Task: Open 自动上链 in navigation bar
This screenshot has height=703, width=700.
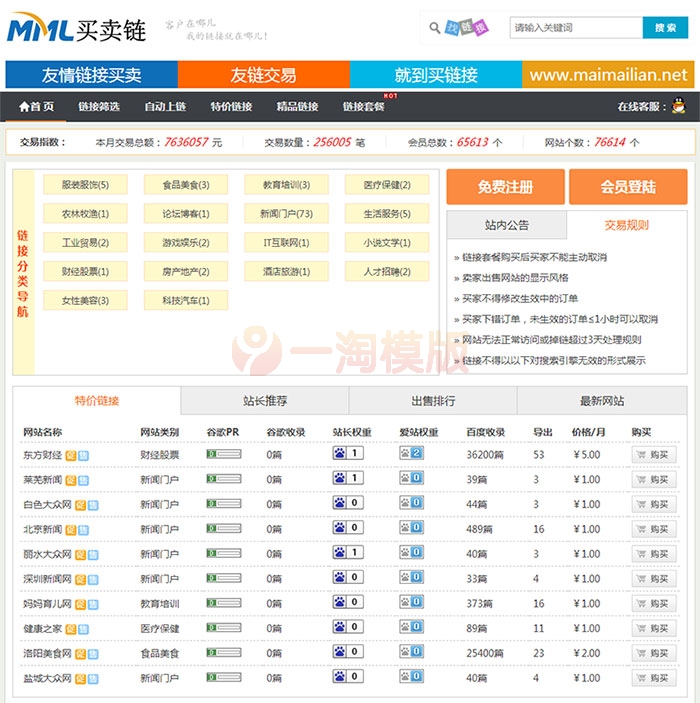Action: 165,107
